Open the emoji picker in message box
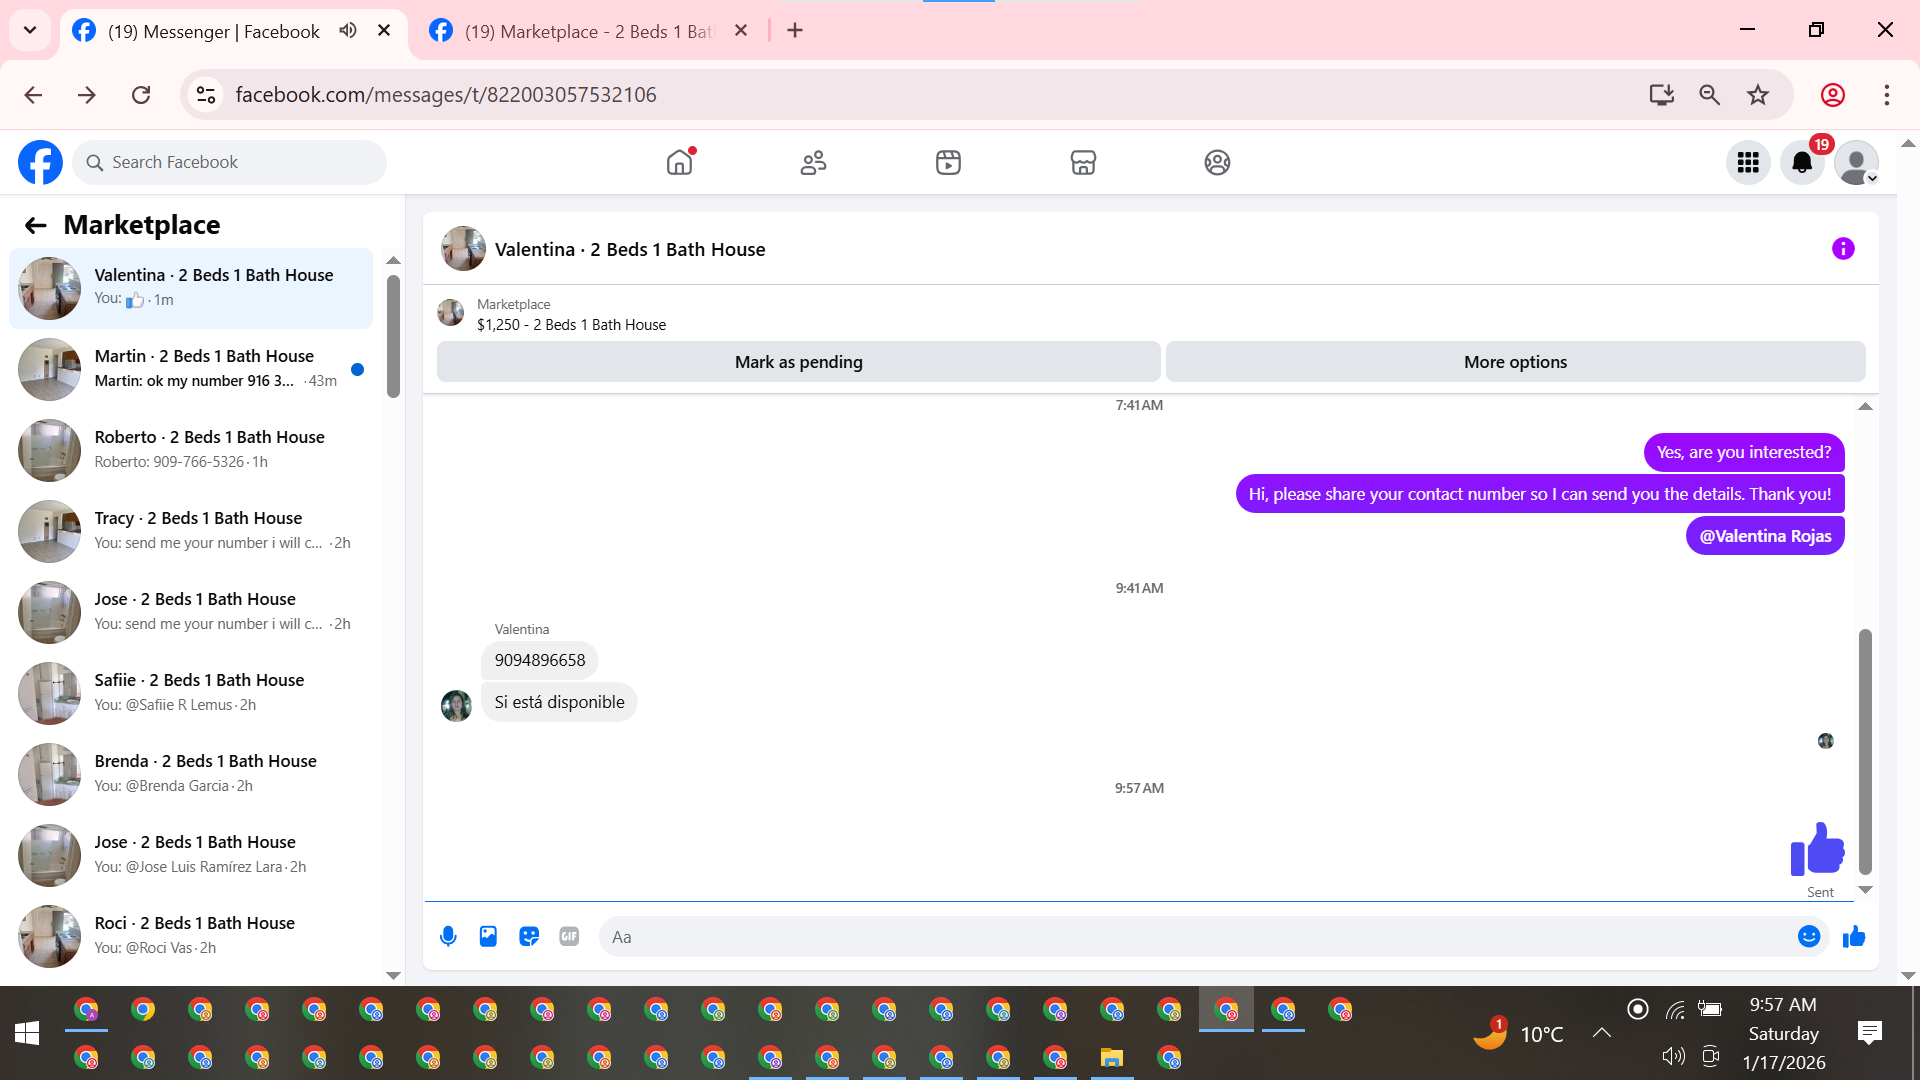1920x1080 pixels. pos(1808,937)
